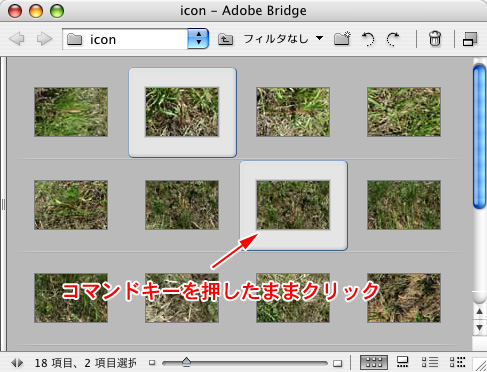Click the scrollbar up arrow

tap(480, 312)
